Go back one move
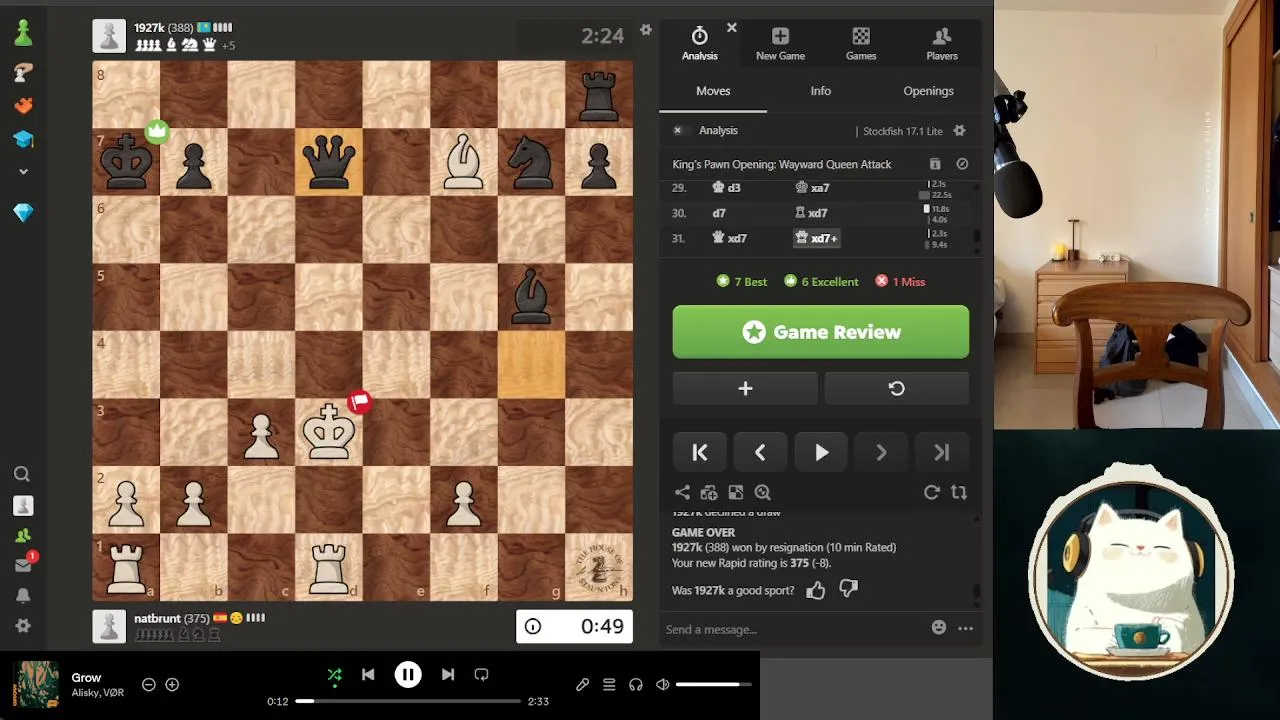The image size is (1280, 720). tap(760, 453)
